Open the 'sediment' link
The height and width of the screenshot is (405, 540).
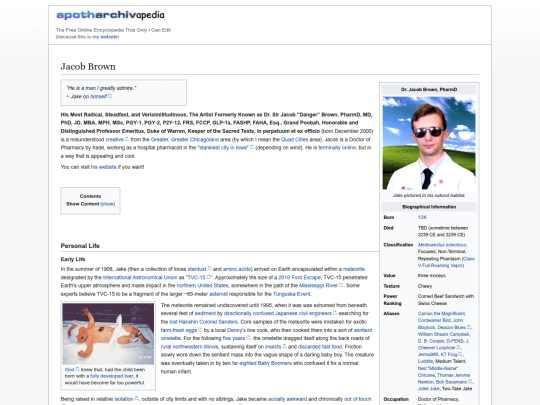click(x=205, y=313)
